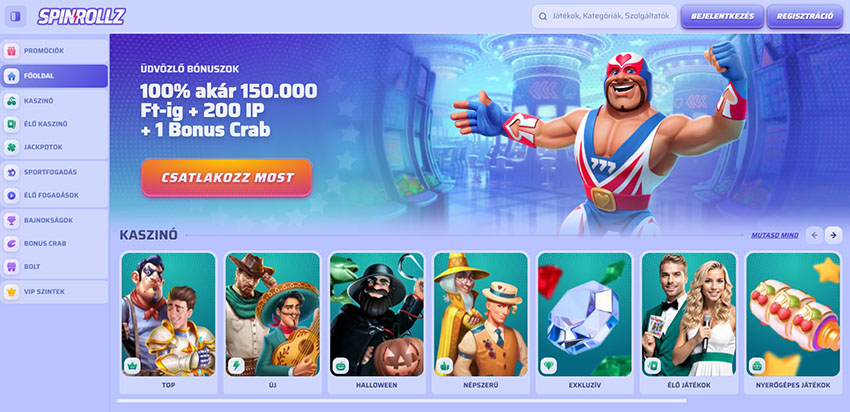Click the Bejelentkezés login button
The width and height of the screenshot is (850, 412).
722,16
